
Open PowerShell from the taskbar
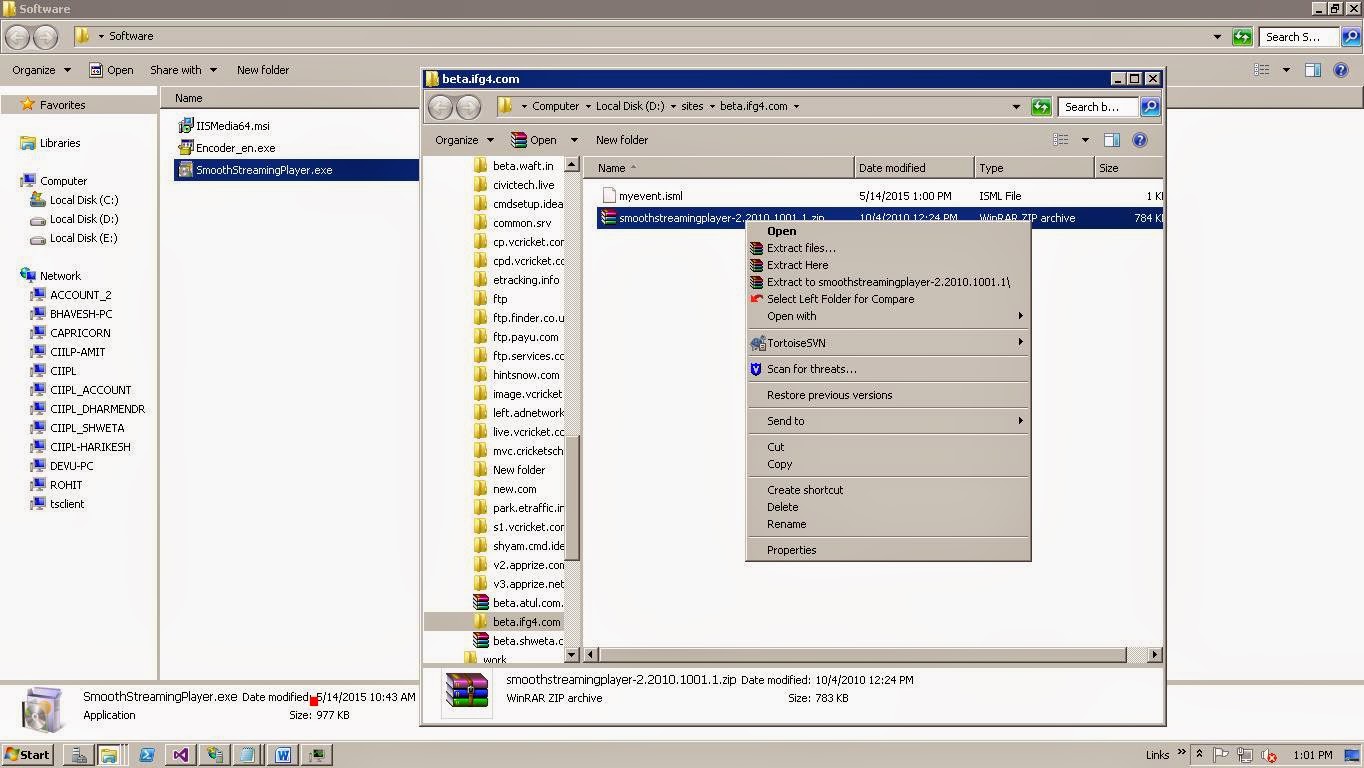(x=146, y=755)
